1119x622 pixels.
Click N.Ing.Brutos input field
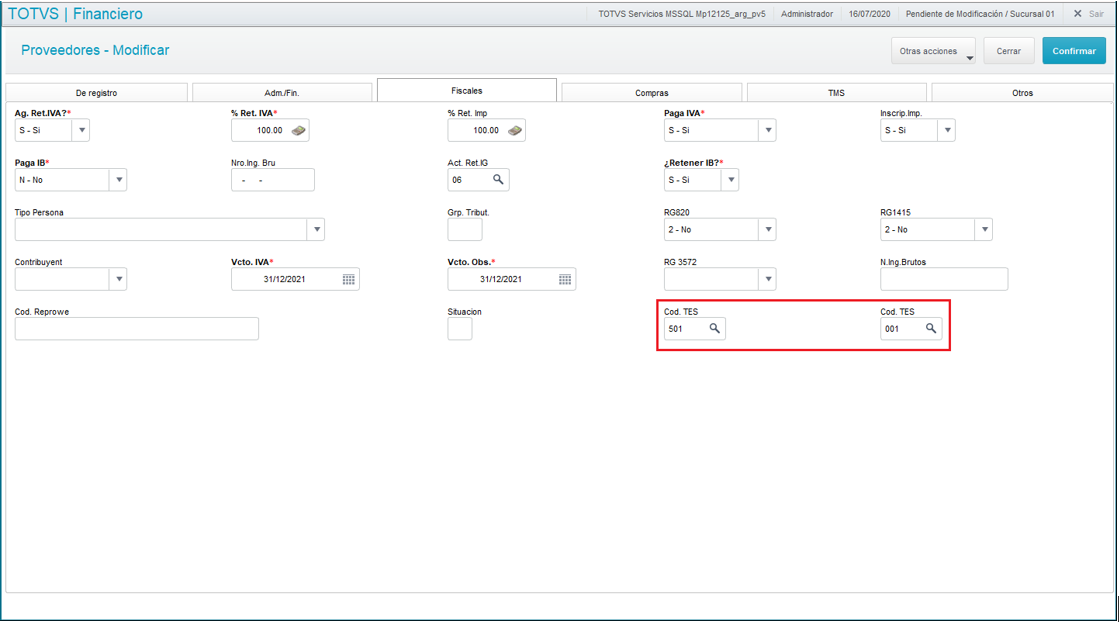pyautogui.click(x=943, y=280)
